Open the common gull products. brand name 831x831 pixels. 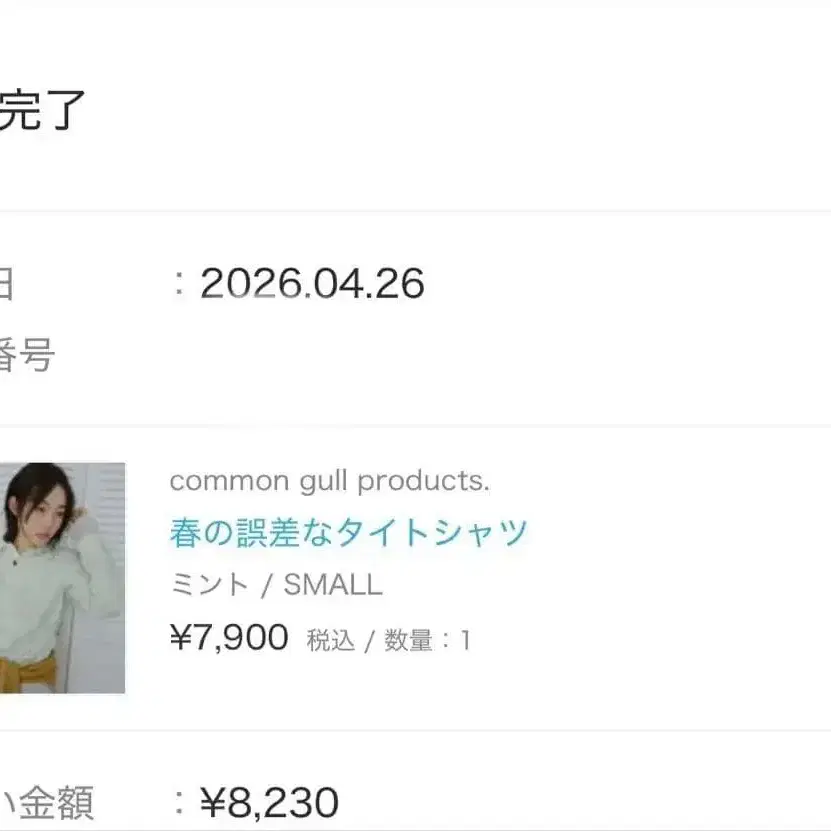click(x=330, y=481)
